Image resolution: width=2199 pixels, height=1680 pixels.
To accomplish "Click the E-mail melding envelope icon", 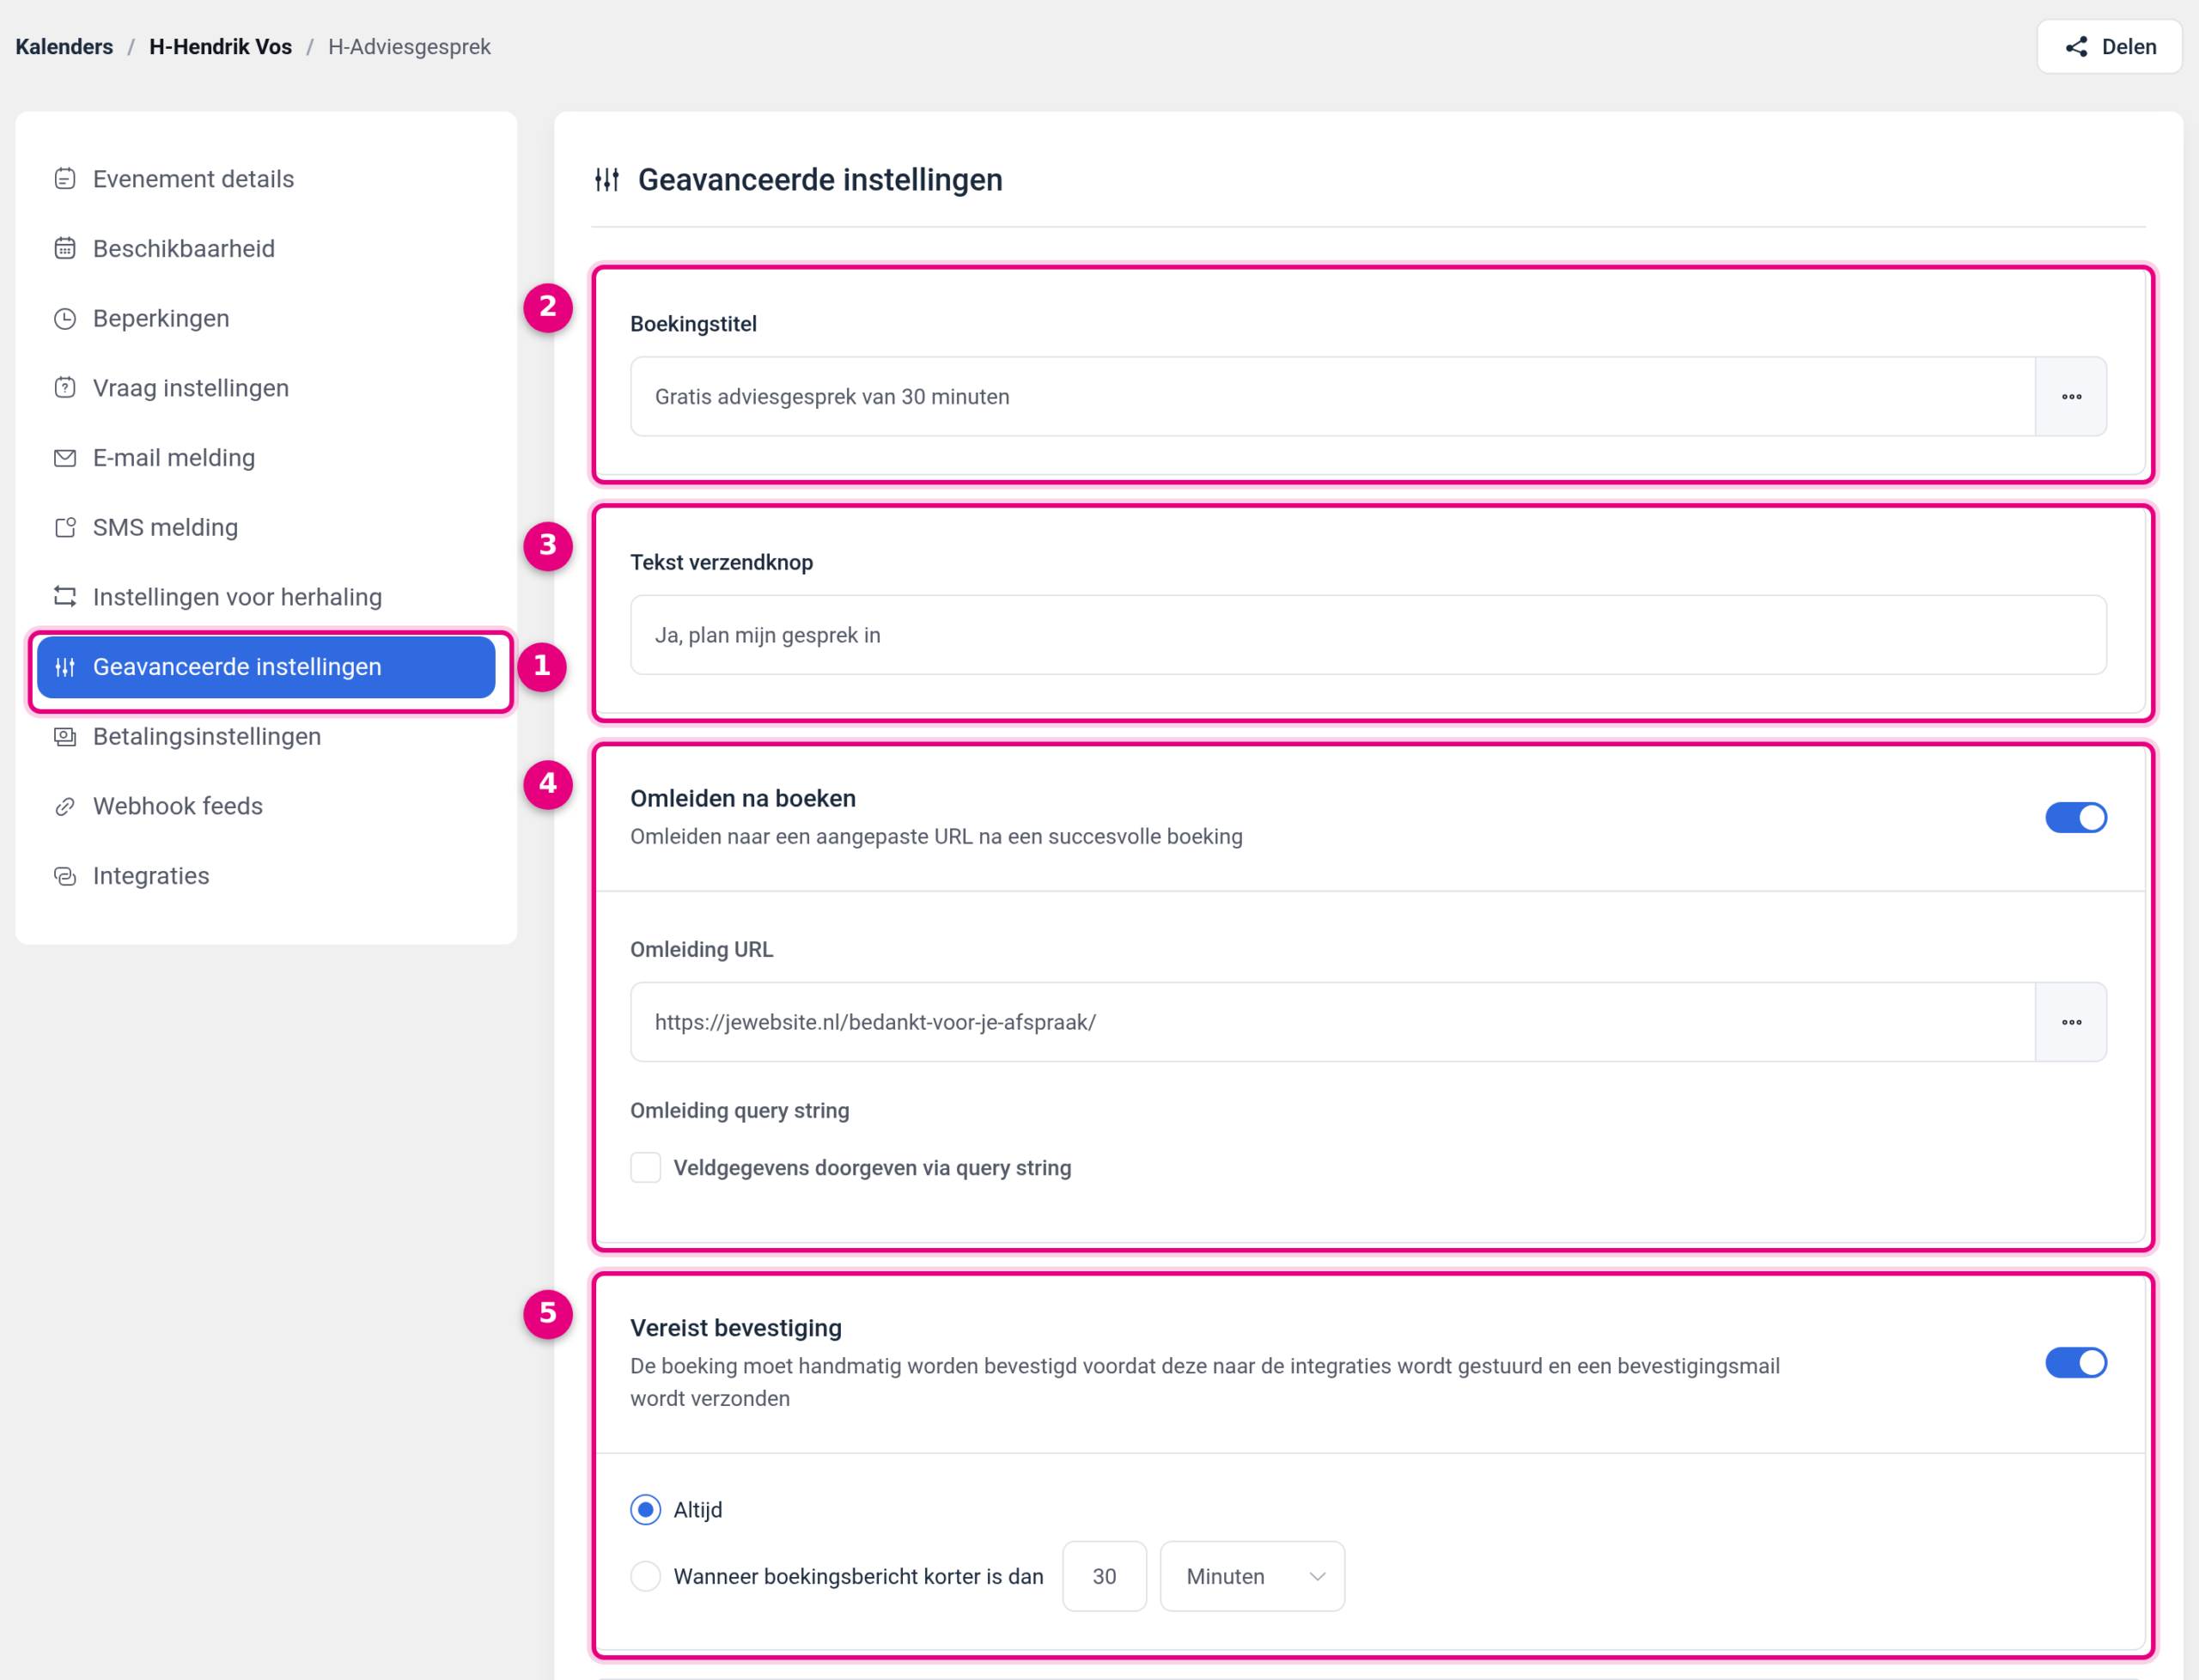I will point(65,458).
